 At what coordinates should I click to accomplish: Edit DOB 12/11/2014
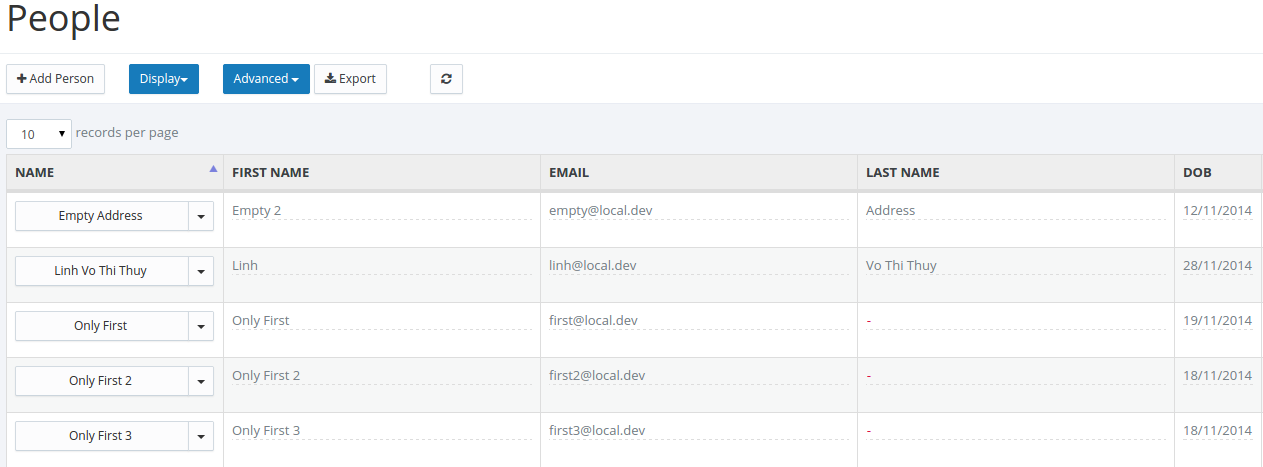click(x=1217, y=211)
